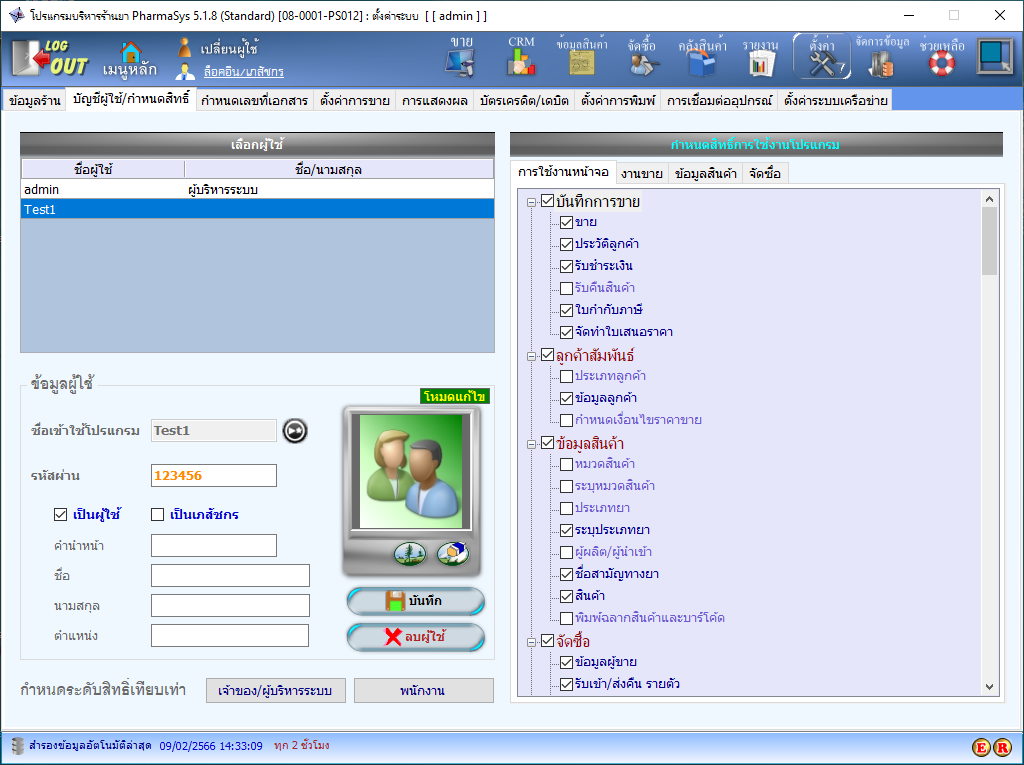This screenshot has height=765, width=1024.
Task: Check the รับคืนสินค้า permission checkbox
Action: point(567,288)
